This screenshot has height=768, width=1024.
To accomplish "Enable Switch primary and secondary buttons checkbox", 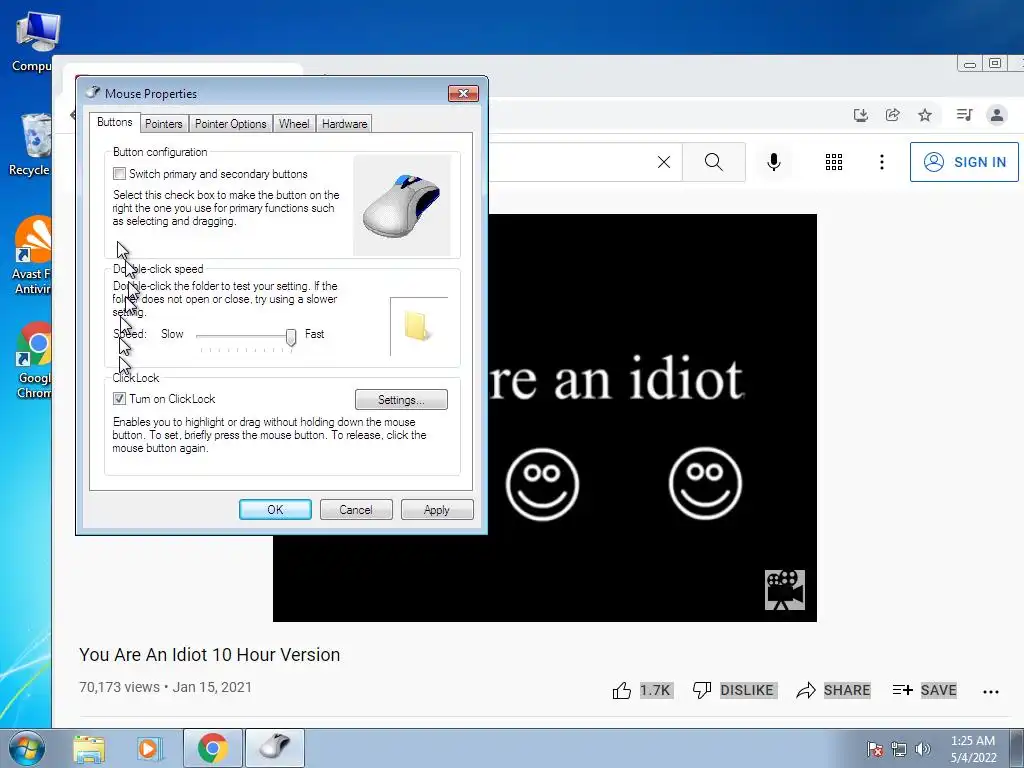I will pyautogui.click(x=120, y=174).
